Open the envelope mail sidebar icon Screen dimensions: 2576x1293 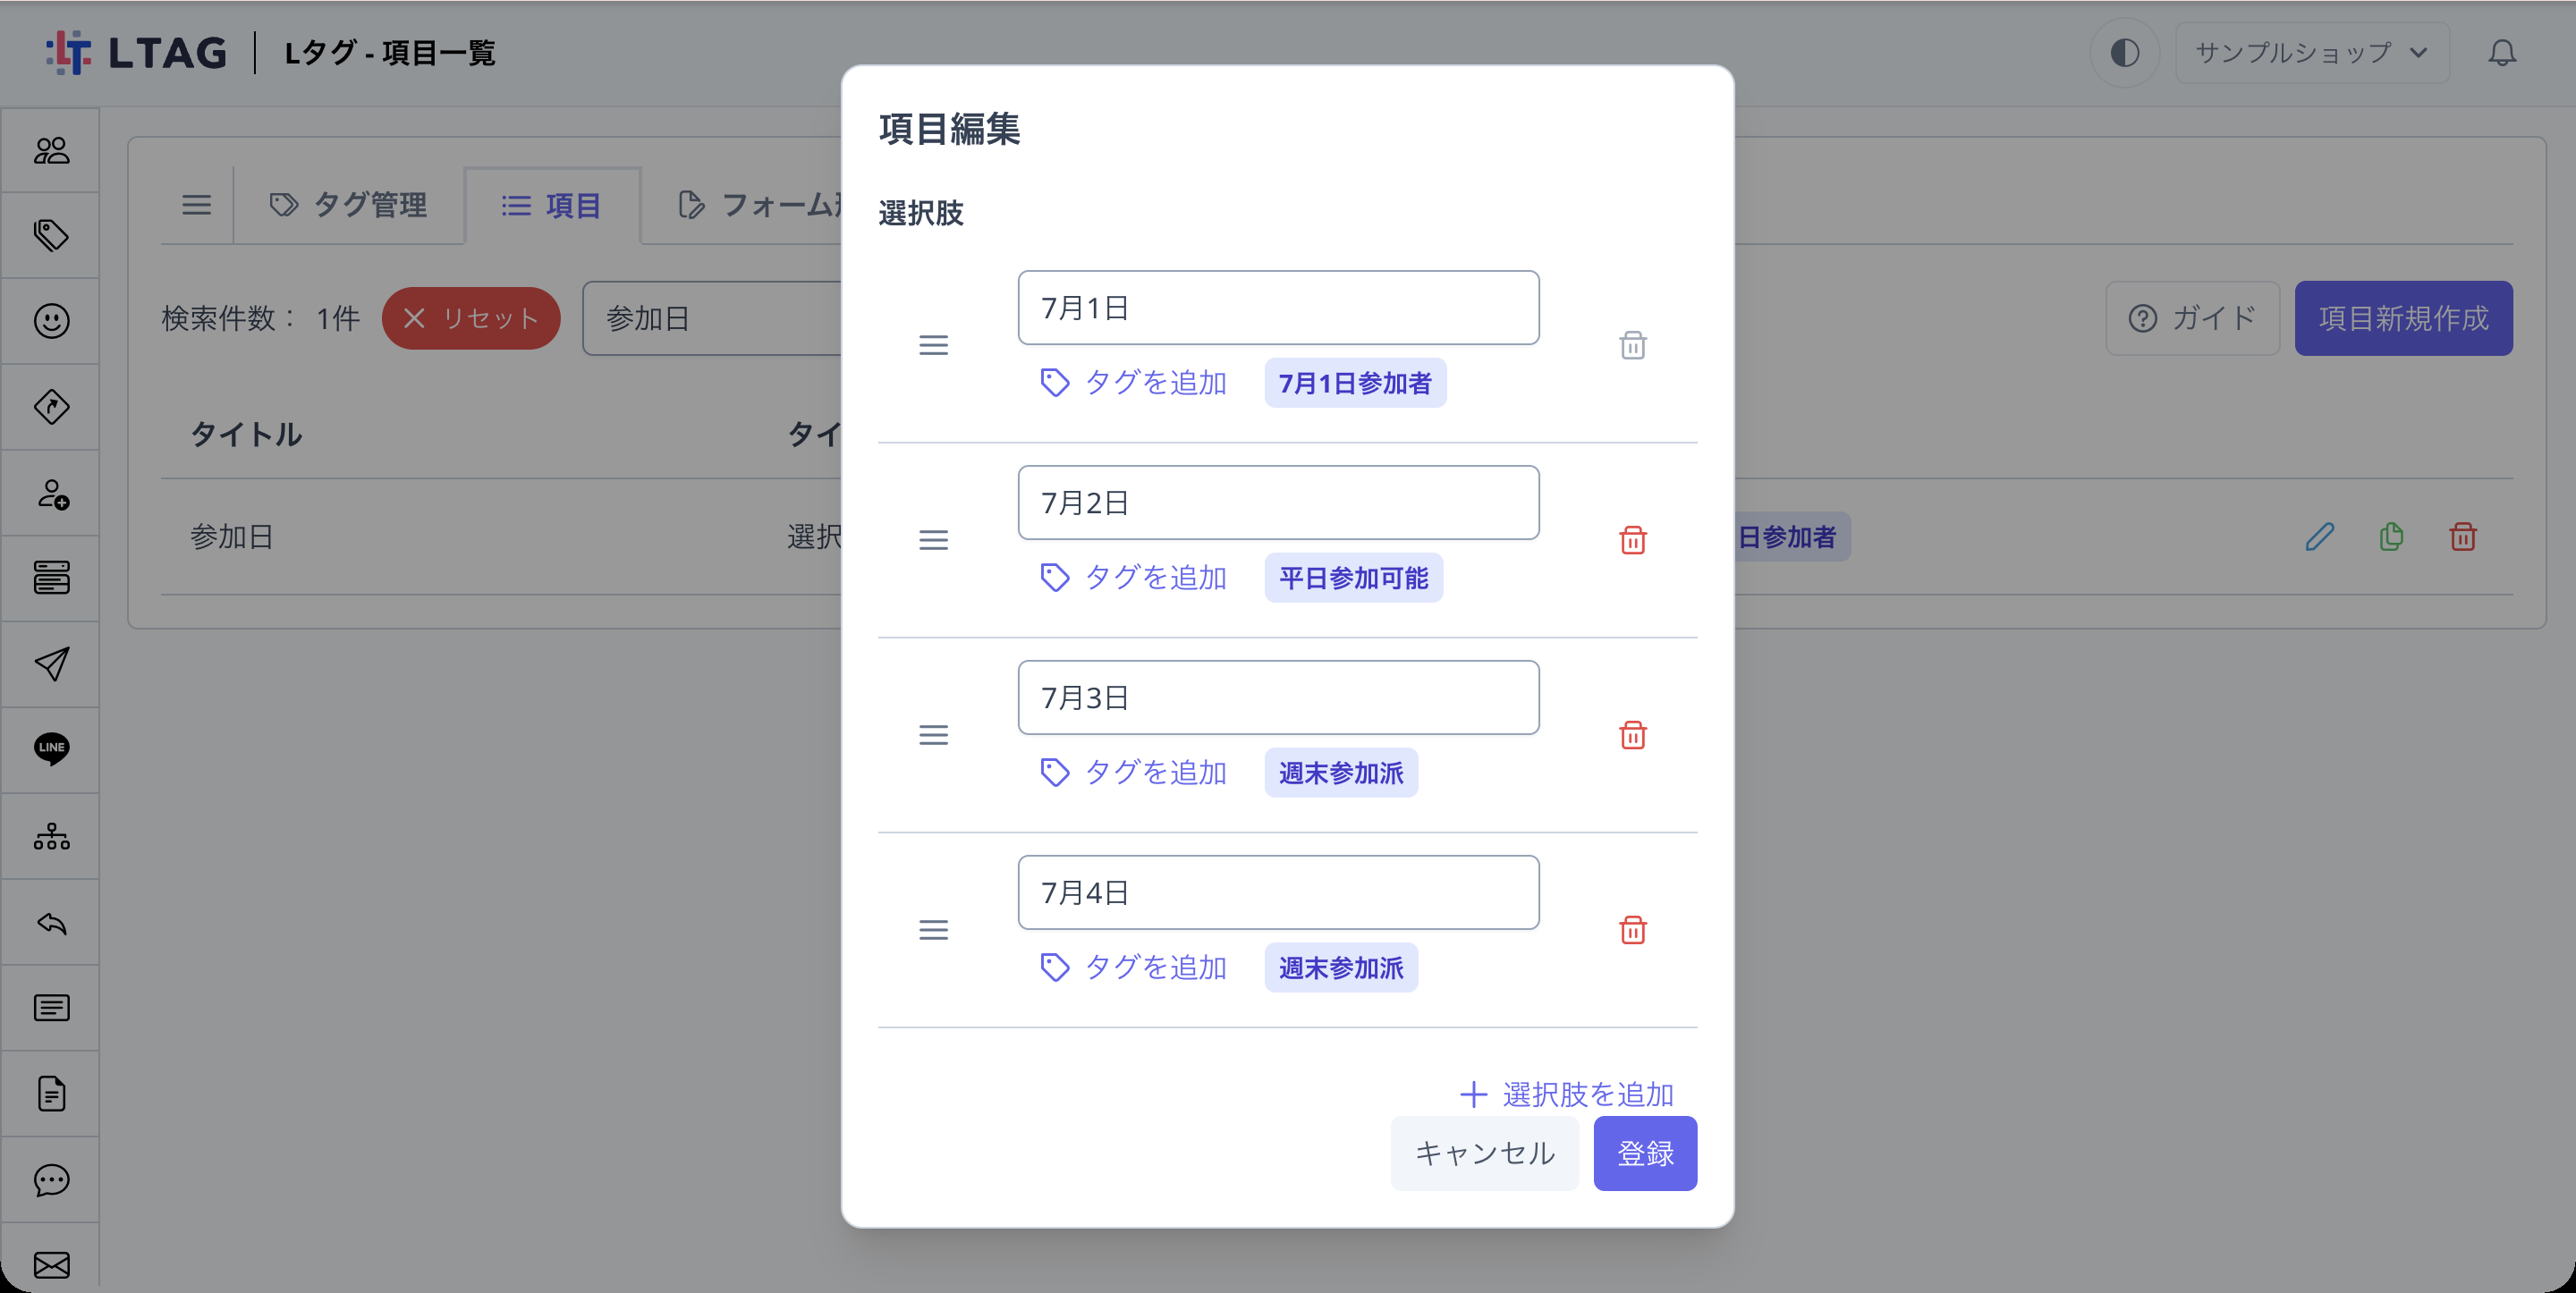[x=51, y=1265]
